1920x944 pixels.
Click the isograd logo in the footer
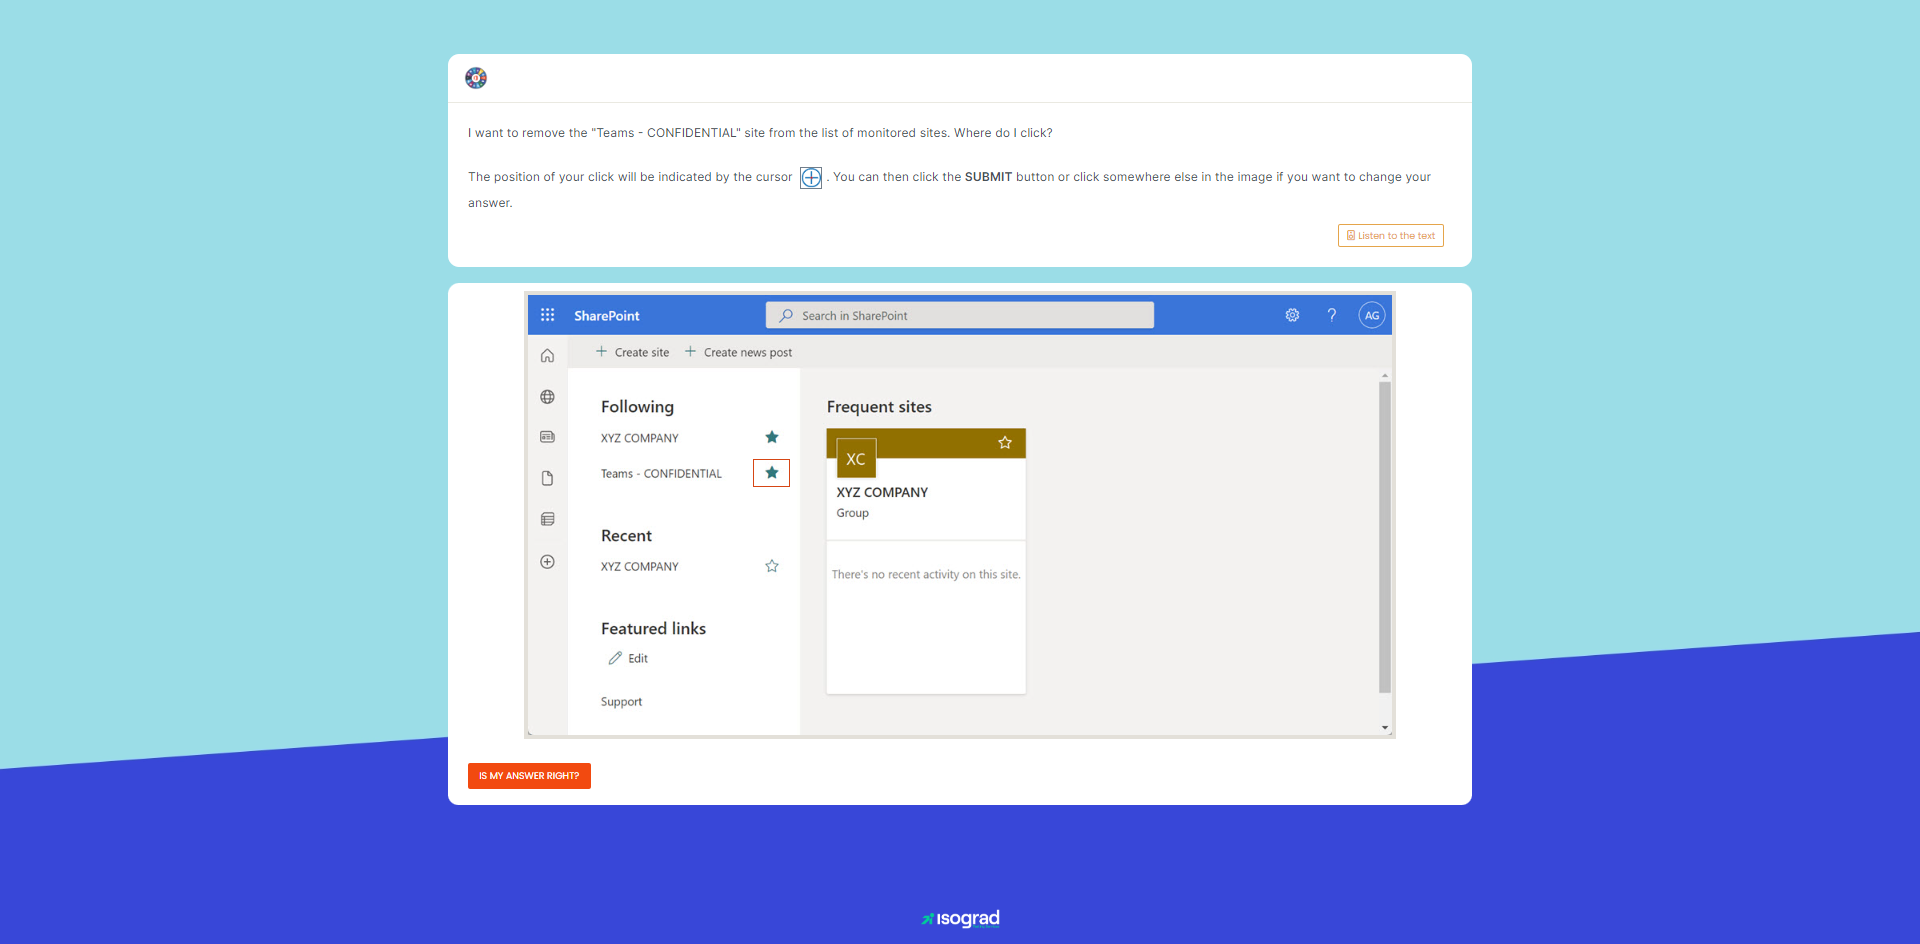coord(960,918)
